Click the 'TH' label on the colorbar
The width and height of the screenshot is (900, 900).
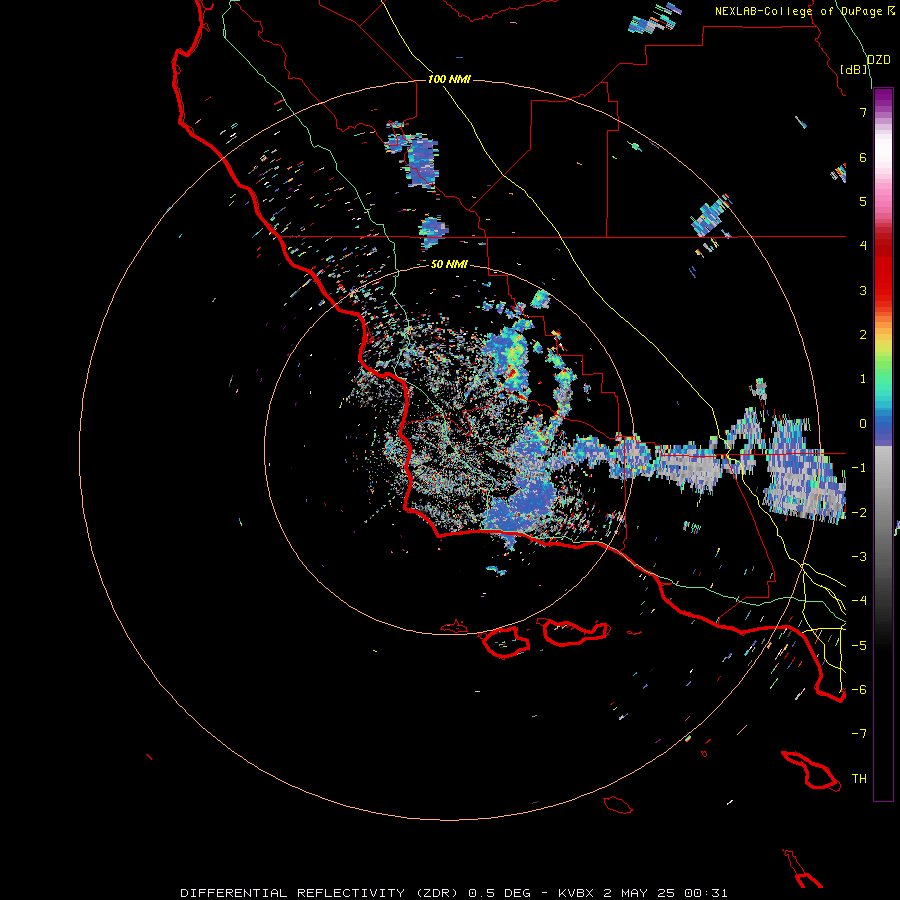tap(859, 779)
